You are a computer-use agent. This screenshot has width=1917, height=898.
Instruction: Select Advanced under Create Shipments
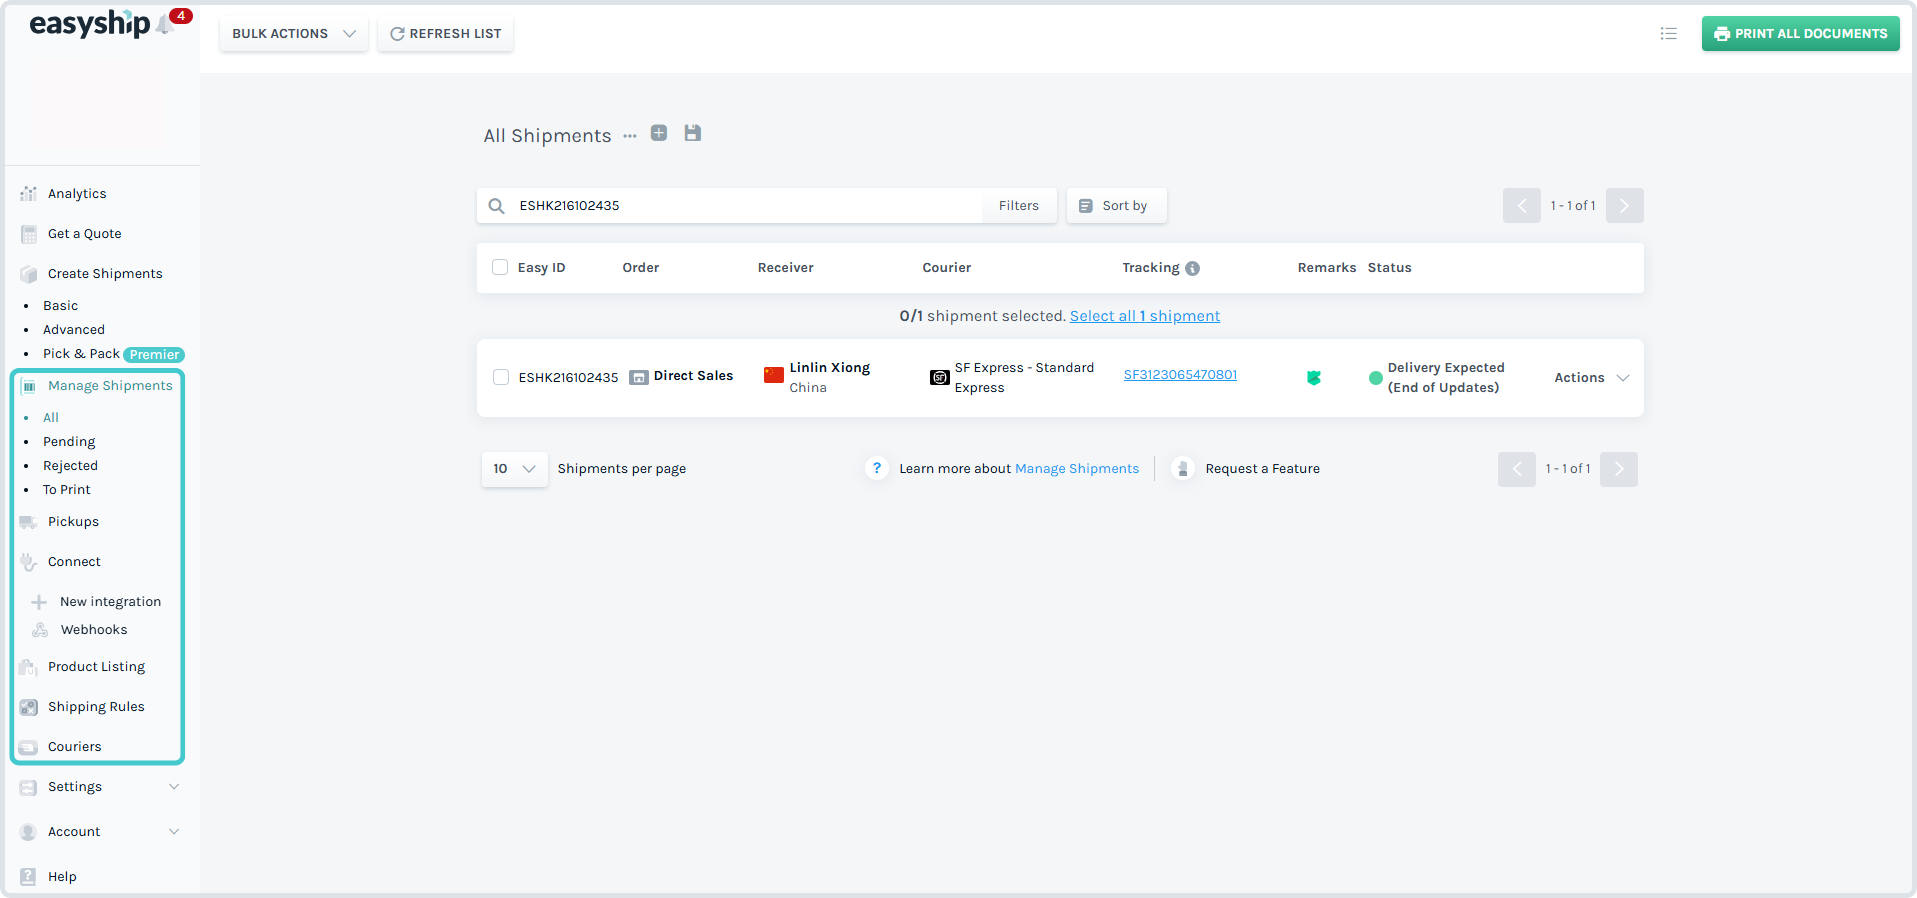(74, 330)
